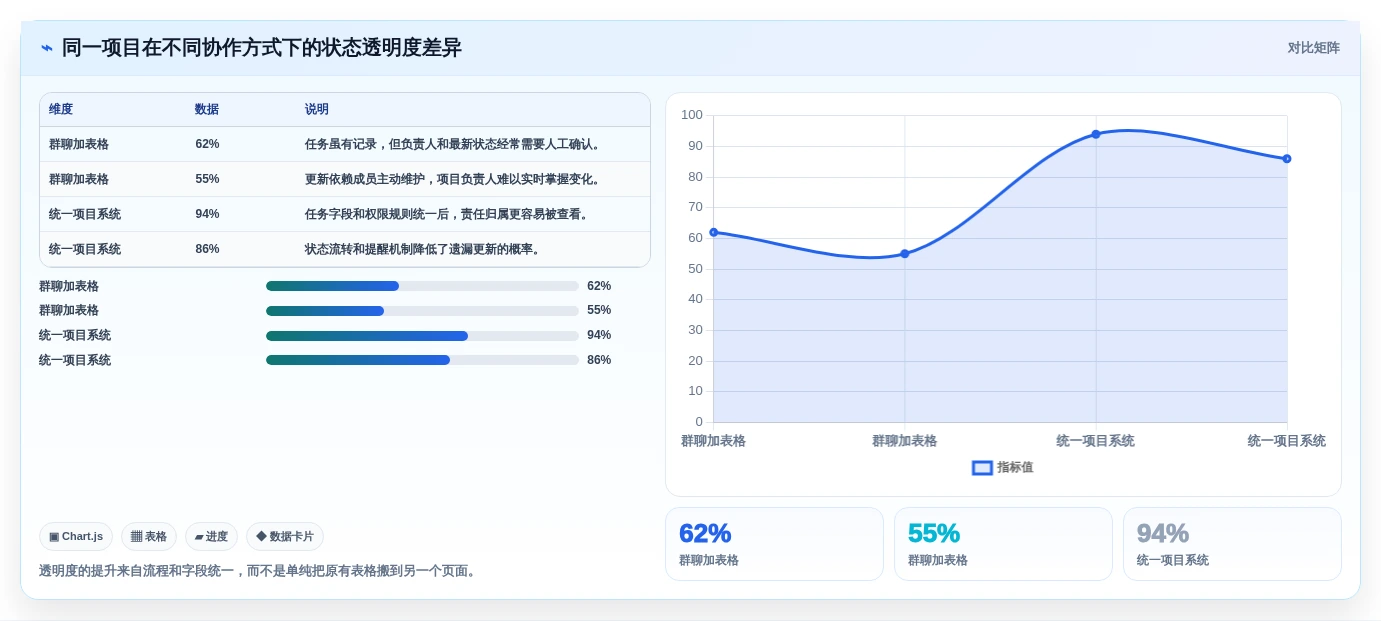
Task: Select the 表格 tag
Action: pyautogui.click(x=149, y=537)
